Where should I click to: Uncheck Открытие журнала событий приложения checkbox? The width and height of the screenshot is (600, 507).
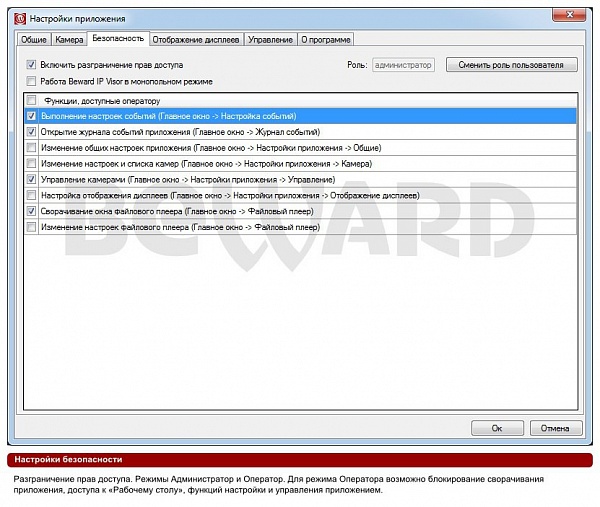point(31,132)
